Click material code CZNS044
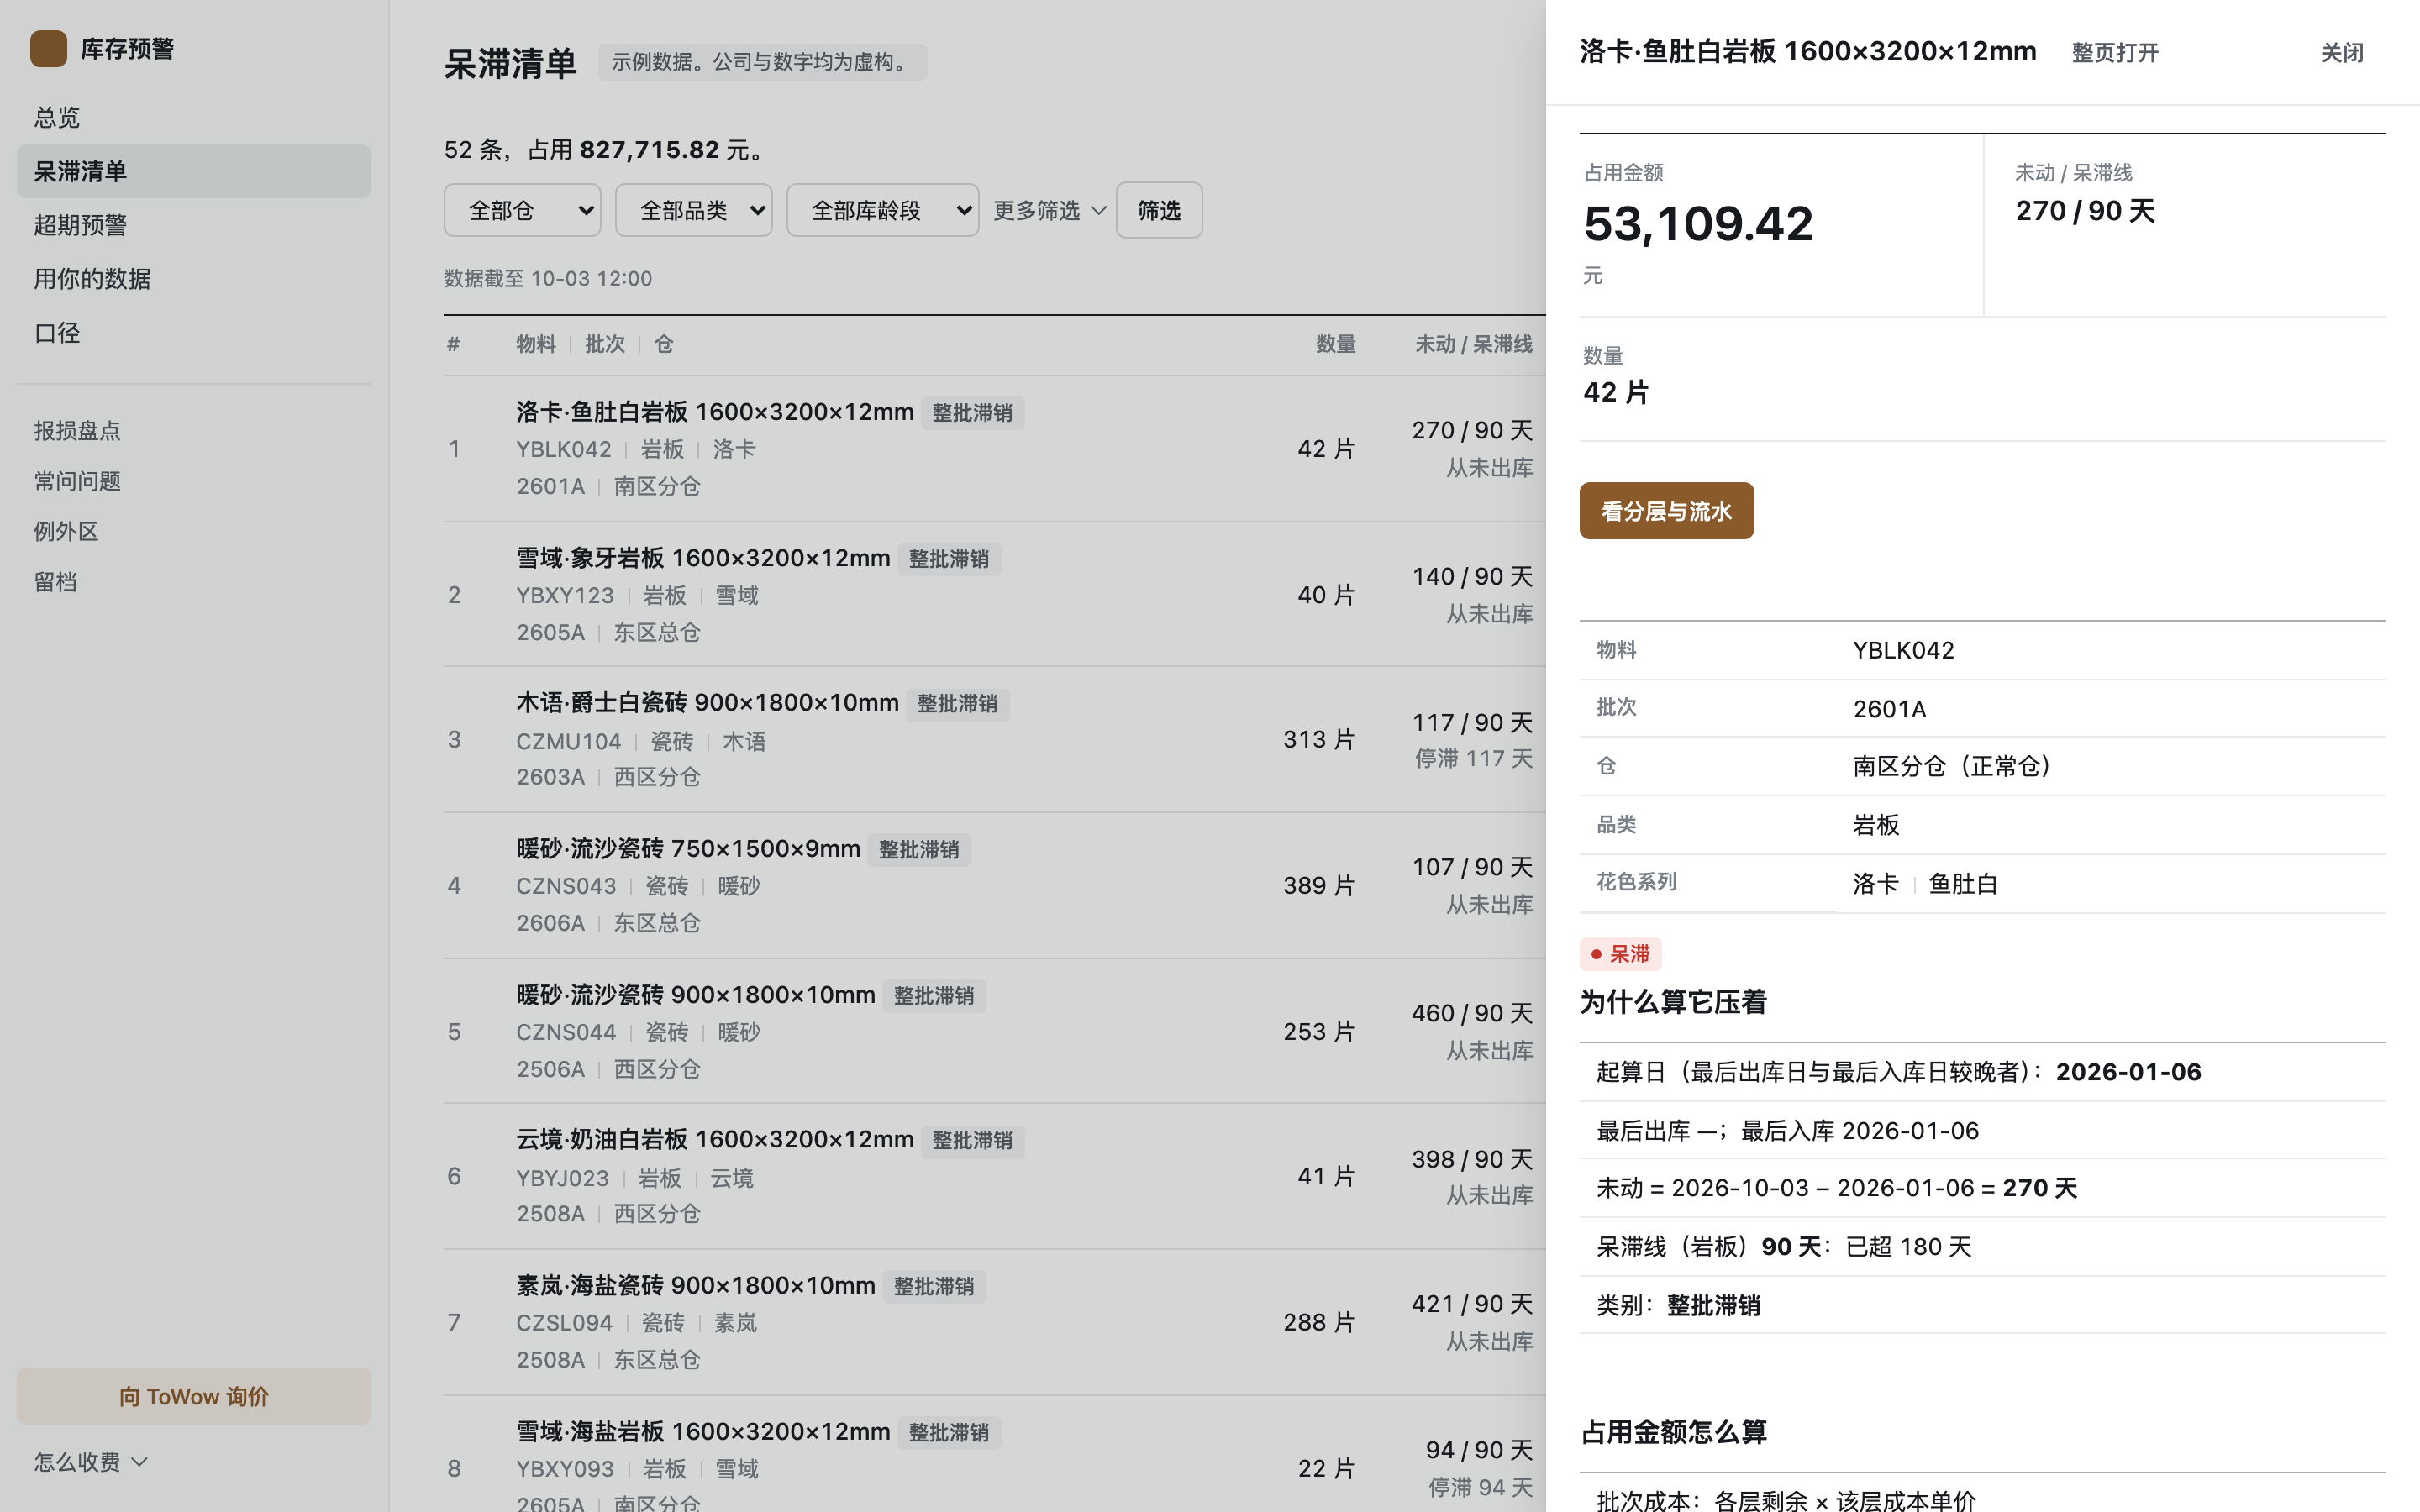The image size is (2420, 1512). [566, 1032]
